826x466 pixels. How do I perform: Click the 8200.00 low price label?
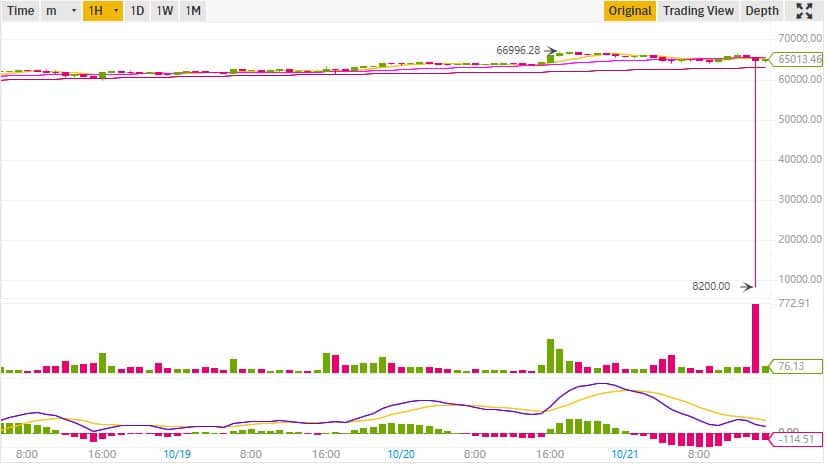[711, 286]
